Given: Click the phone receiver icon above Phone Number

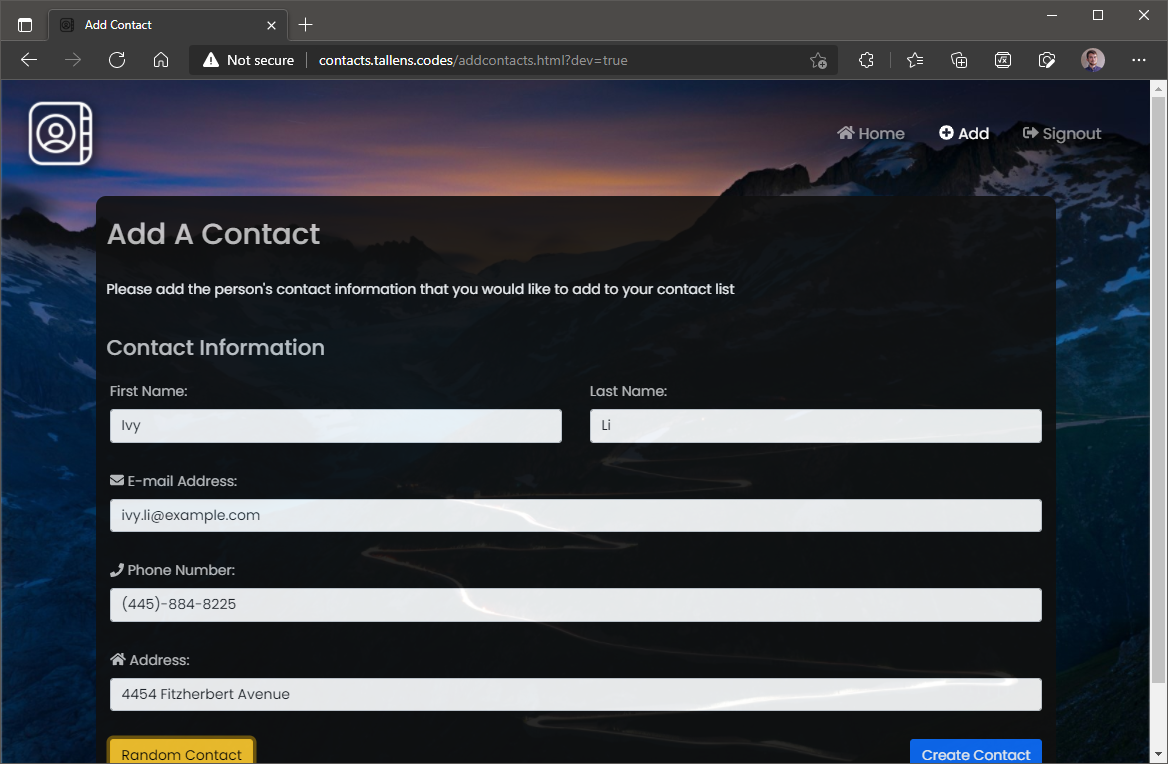Looking at the screenshot, I should click(117, 569).
